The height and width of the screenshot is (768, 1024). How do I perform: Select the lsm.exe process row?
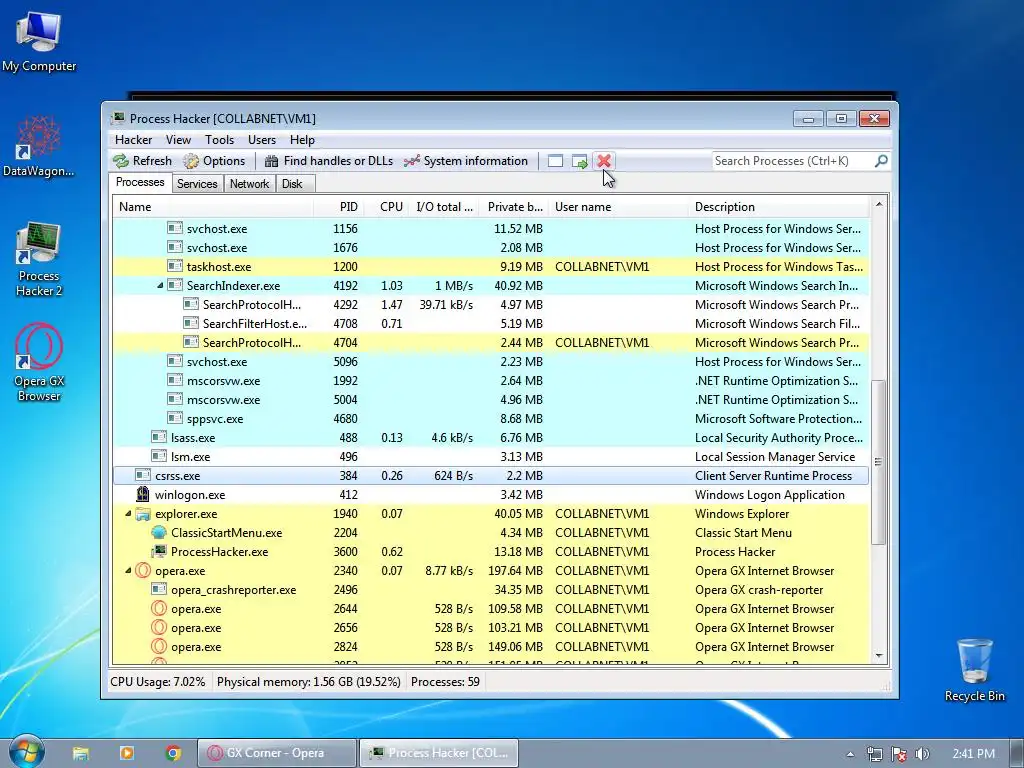(x=491, y=456)
